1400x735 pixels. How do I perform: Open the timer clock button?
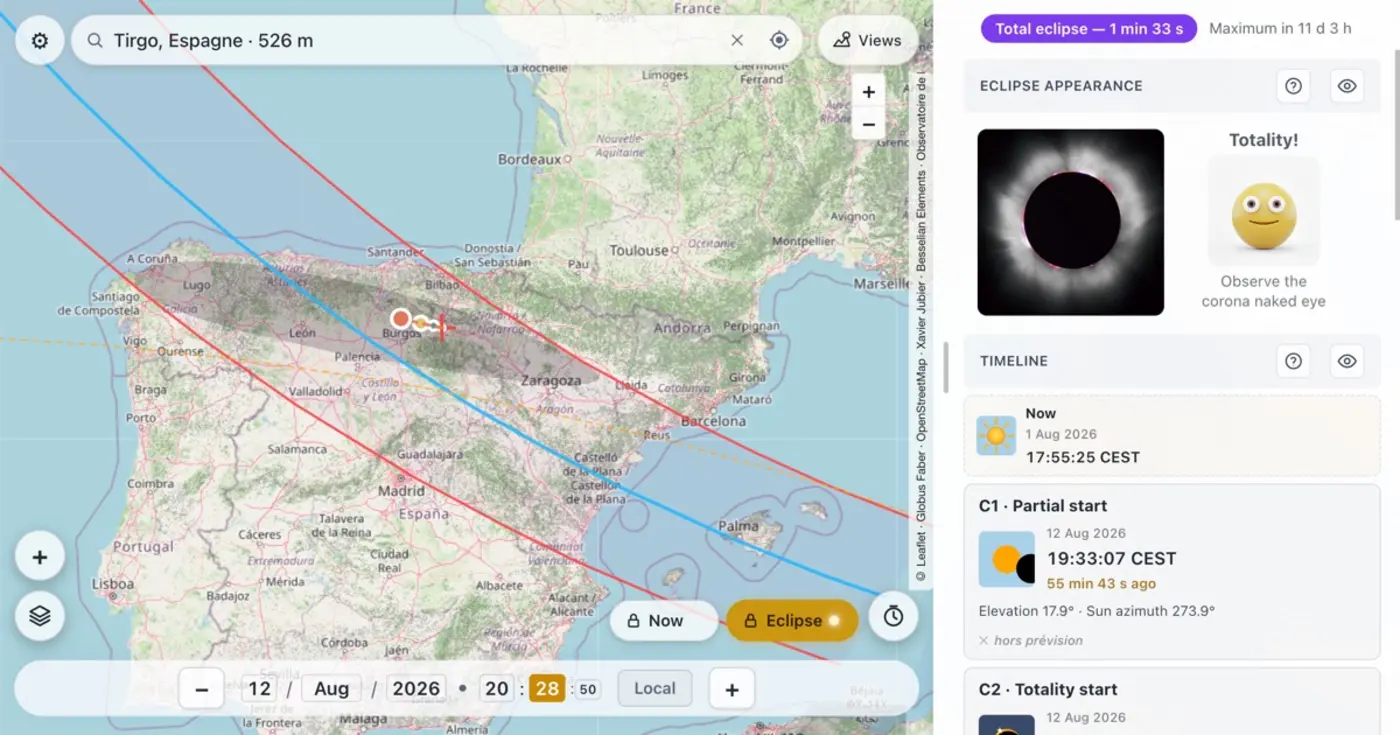(893, 616)
